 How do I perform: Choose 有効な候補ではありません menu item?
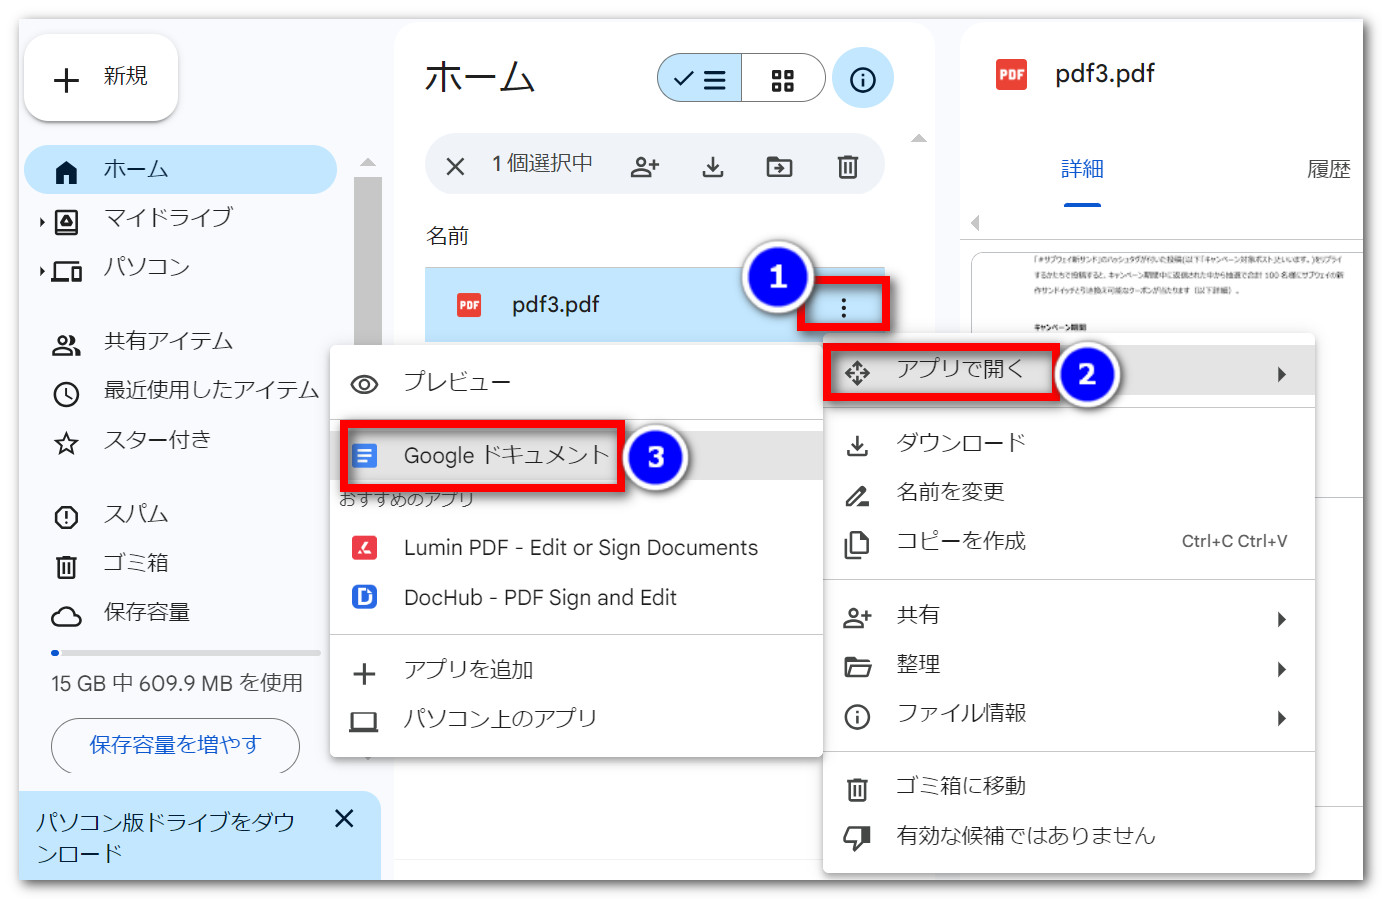1068,836
